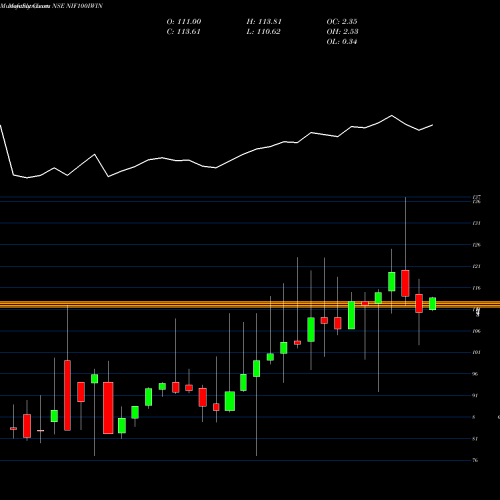Click the 126 price axis label
Viewport: 500px width, 500px height.
pos(476,245)
